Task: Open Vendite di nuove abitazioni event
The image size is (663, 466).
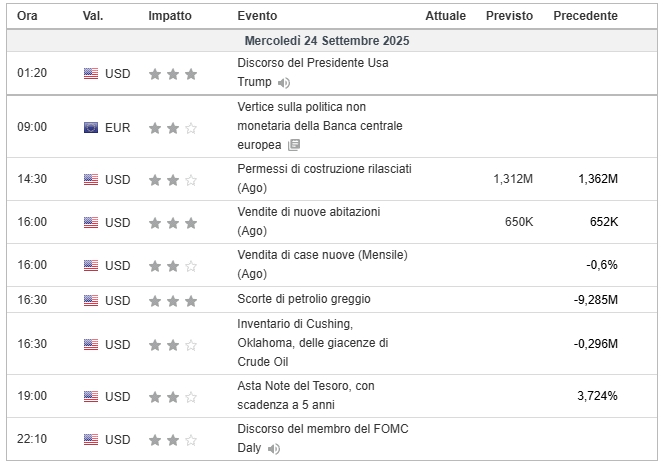Action: coord(308,212)
